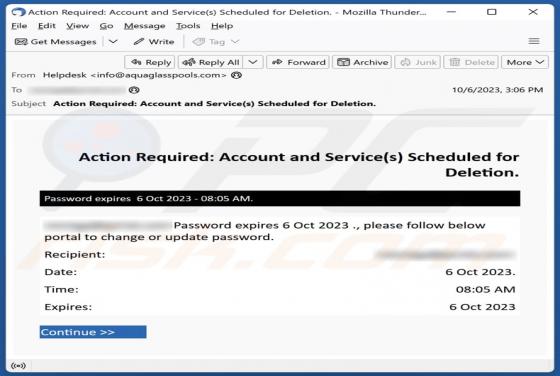Mark message as Junk
The width and height of the screenshot is (560, 376).
pos(418,62)
